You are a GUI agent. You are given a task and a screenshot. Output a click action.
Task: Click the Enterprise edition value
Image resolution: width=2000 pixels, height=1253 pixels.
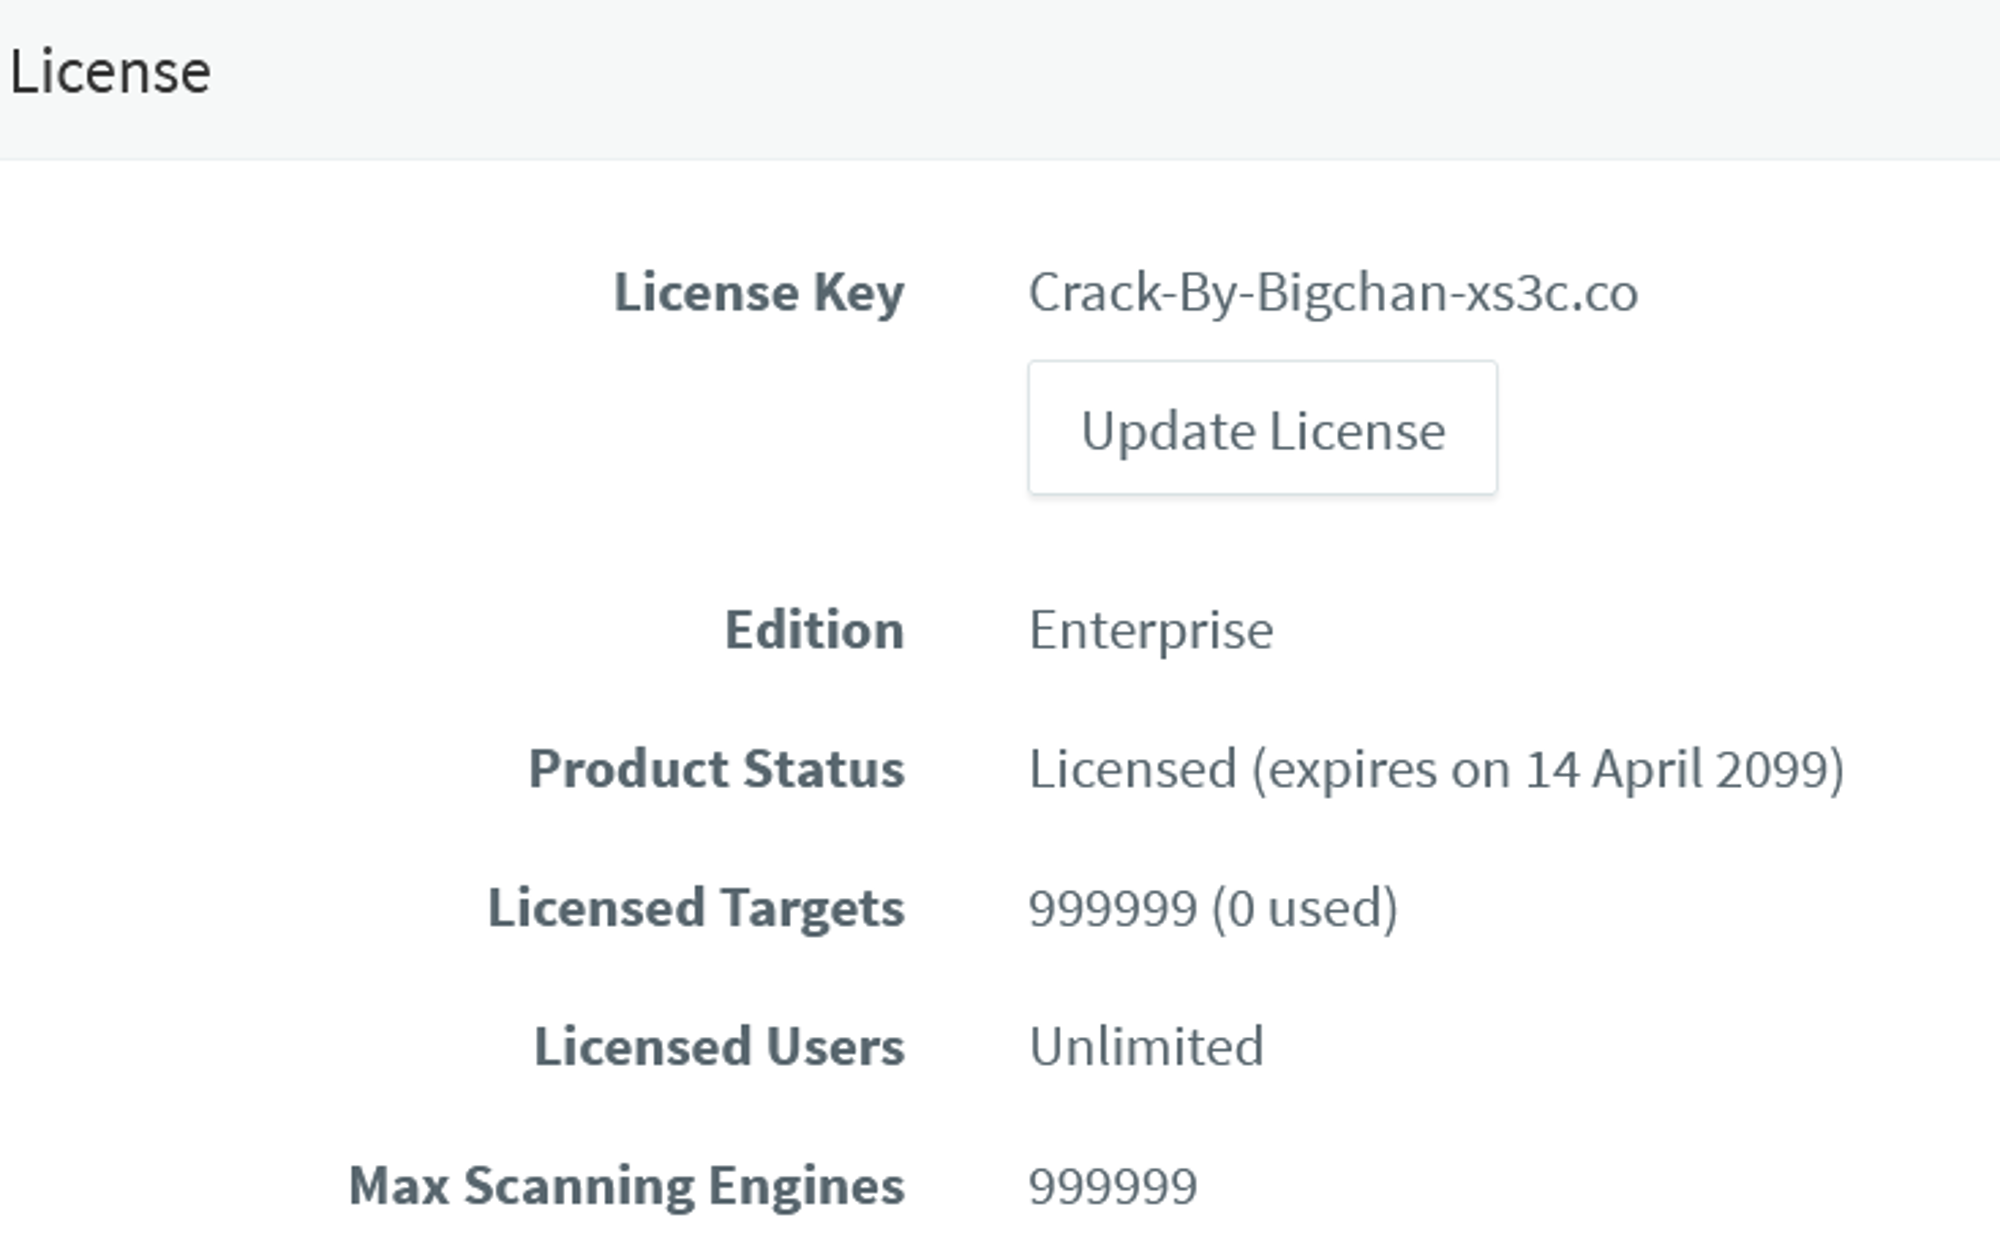1150,630
